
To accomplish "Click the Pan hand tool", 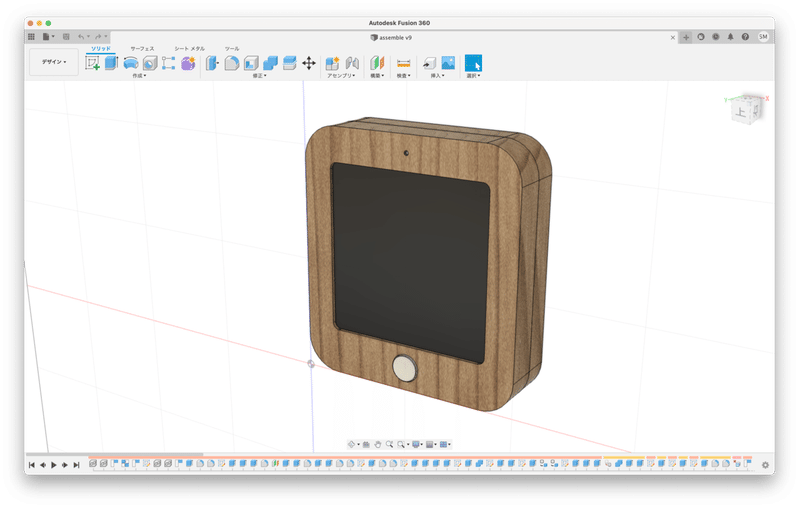I will point(378,444).
